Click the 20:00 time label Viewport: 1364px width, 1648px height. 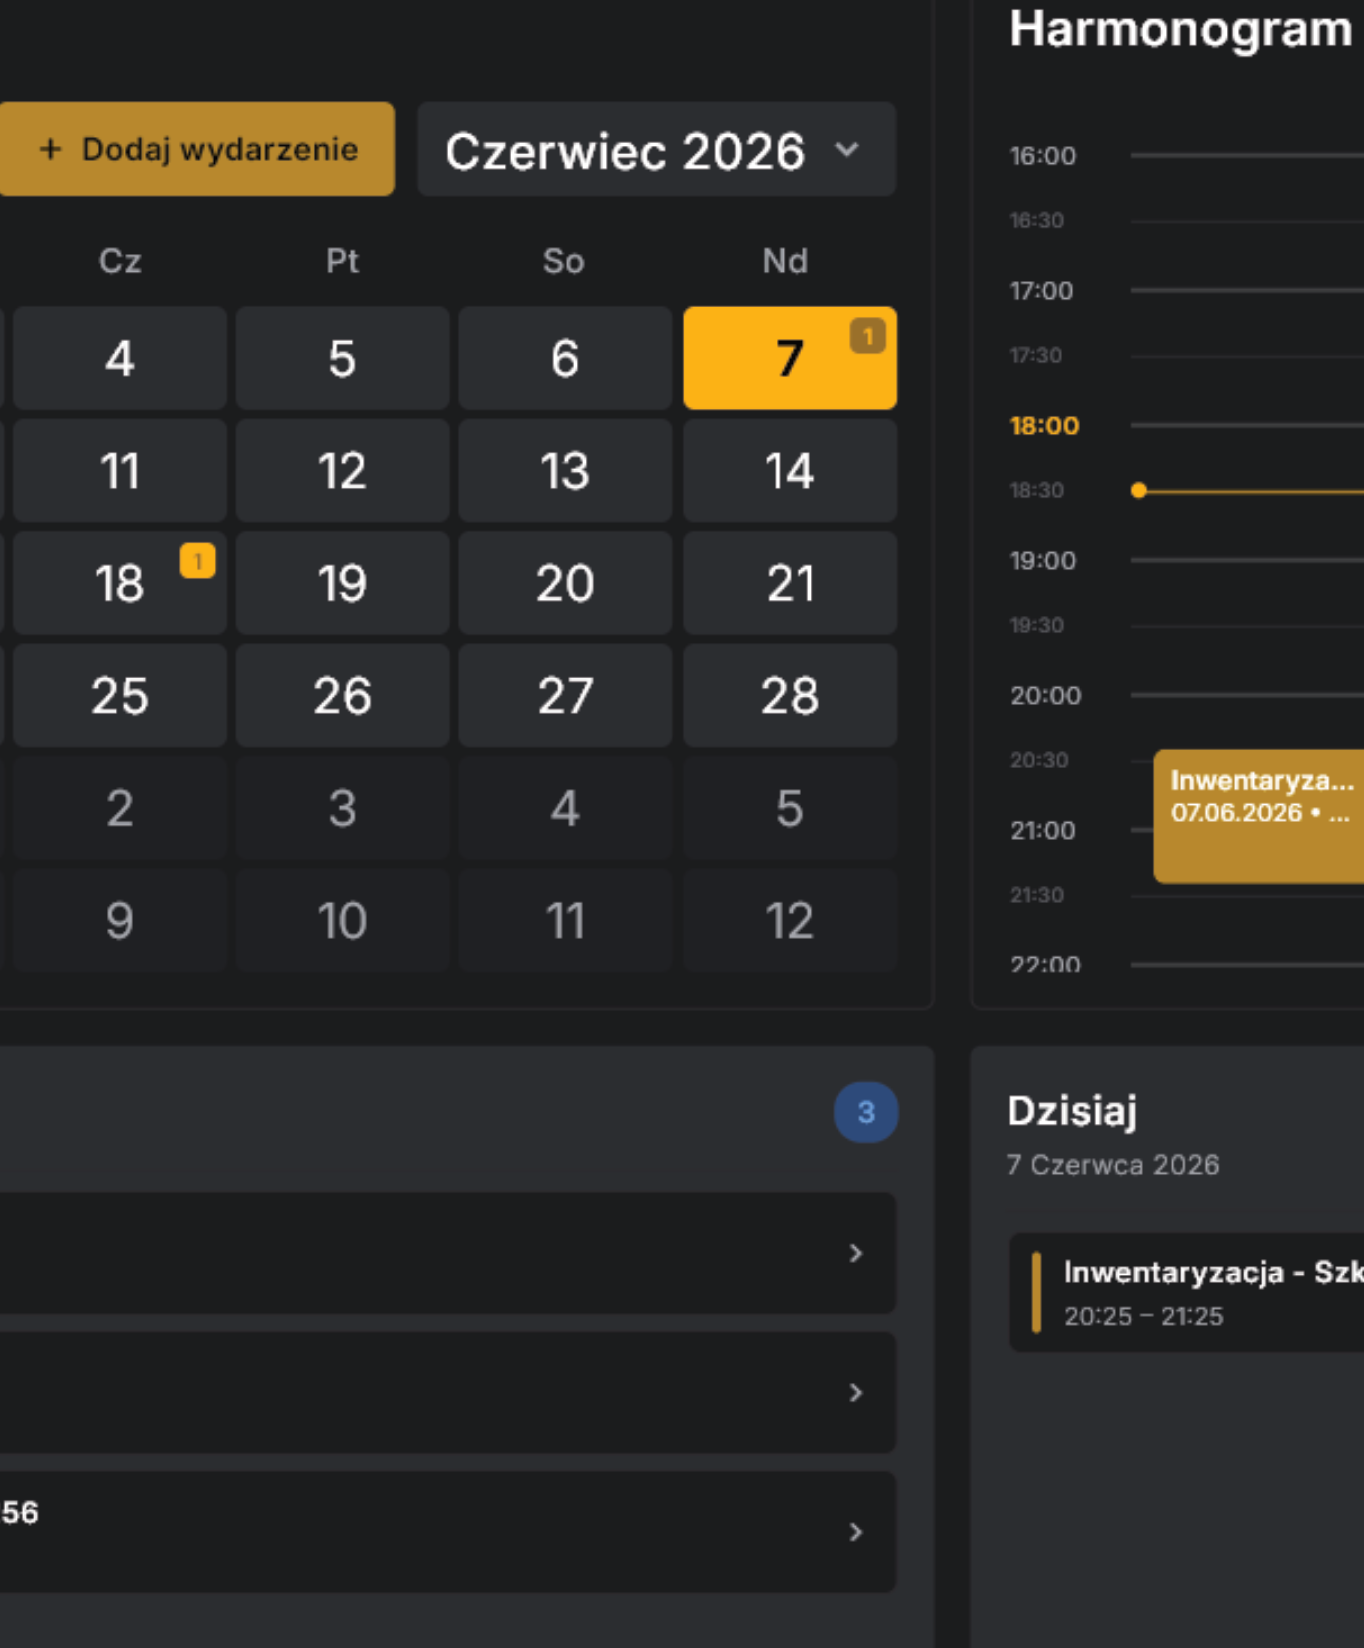pyautogui.click(x=1045, y=695)
